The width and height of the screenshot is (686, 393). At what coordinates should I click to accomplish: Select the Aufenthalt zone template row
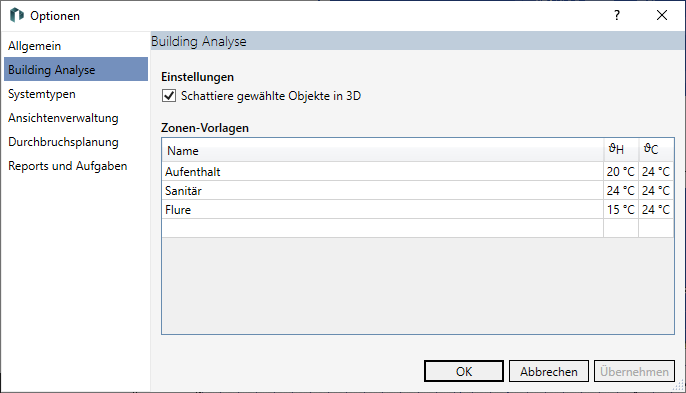pyautogui.click(x=418, y=172)
